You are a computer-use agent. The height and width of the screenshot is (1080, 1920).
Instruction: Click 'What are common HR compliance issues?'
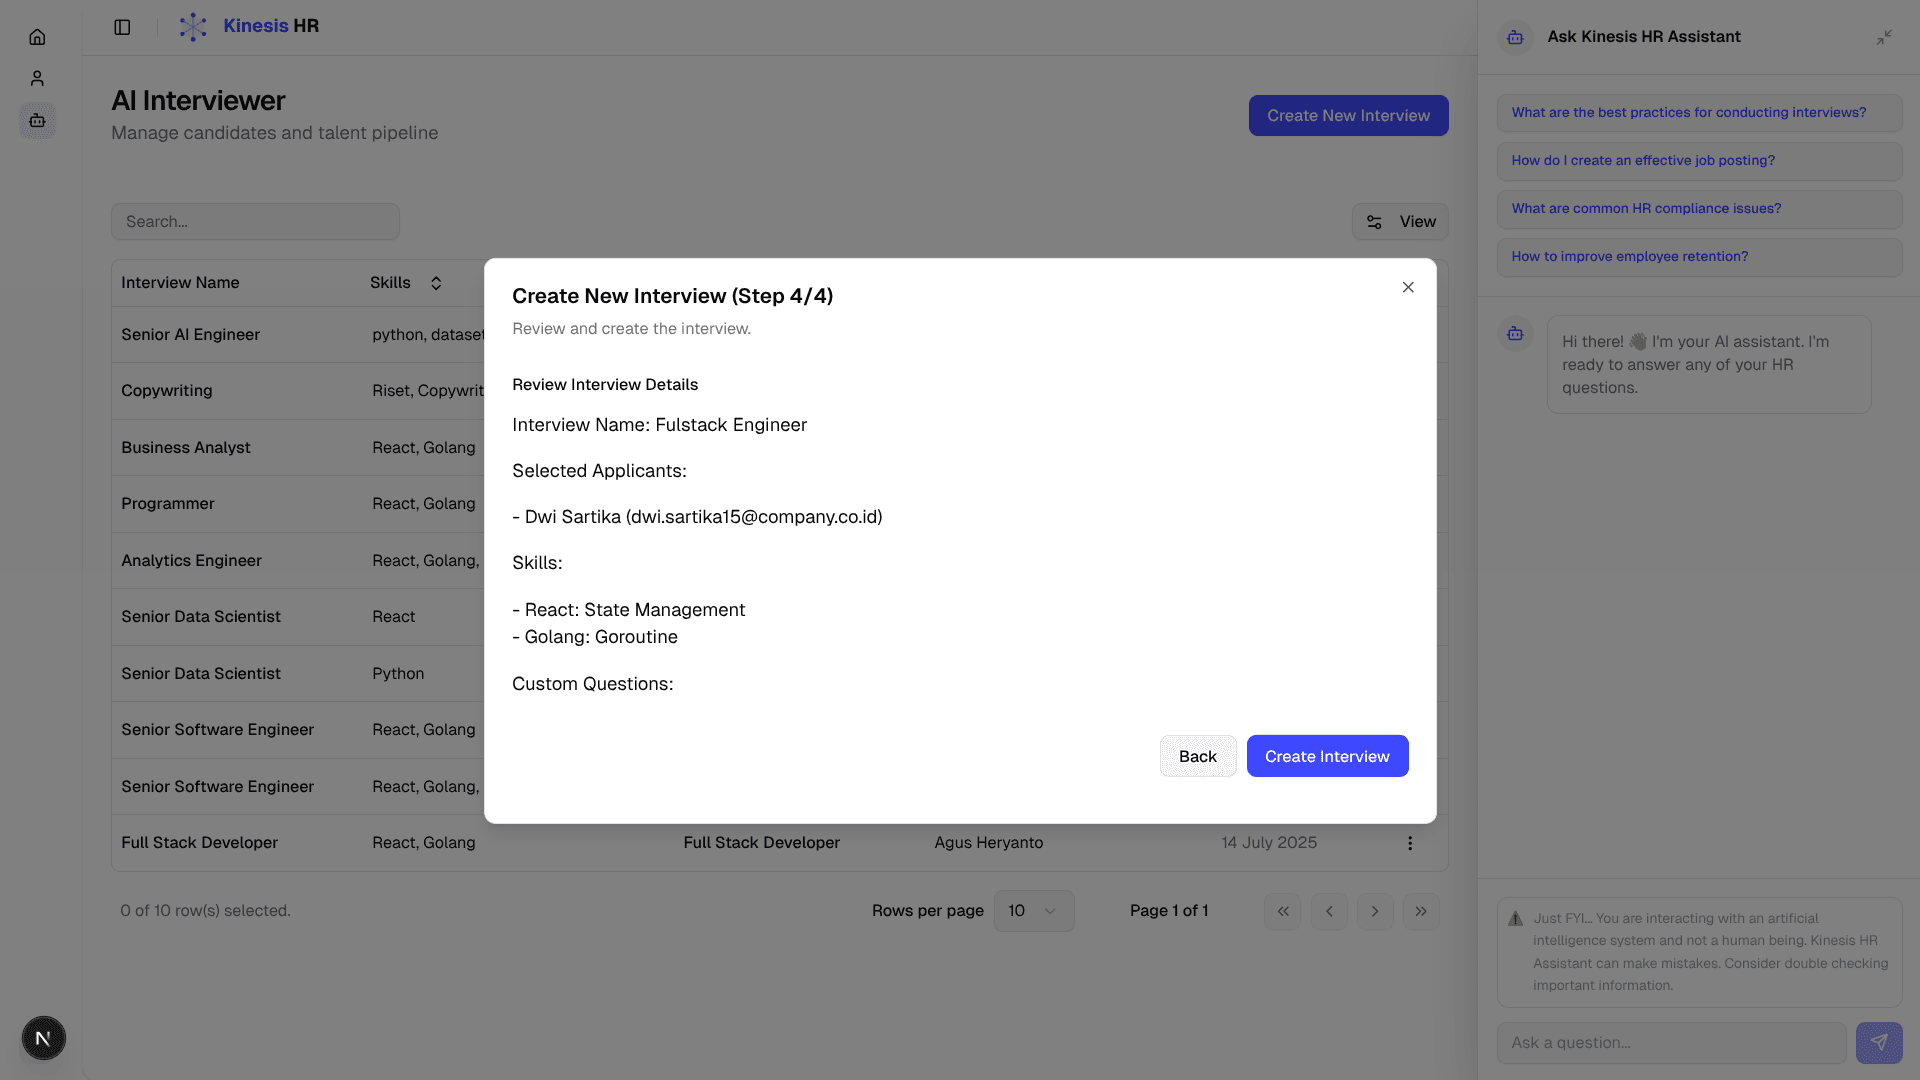coord(1646,208)
